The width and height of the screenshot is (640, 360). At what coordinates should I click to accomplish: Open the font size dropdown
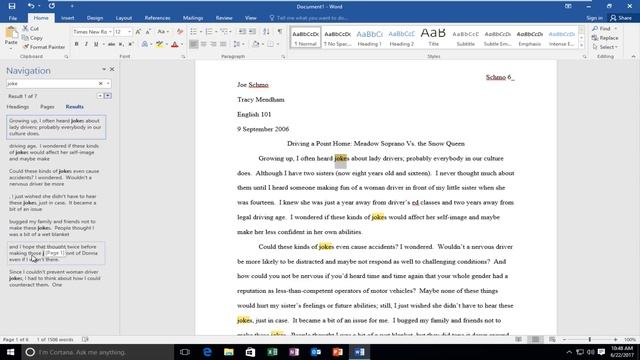(x=129, y=31)
